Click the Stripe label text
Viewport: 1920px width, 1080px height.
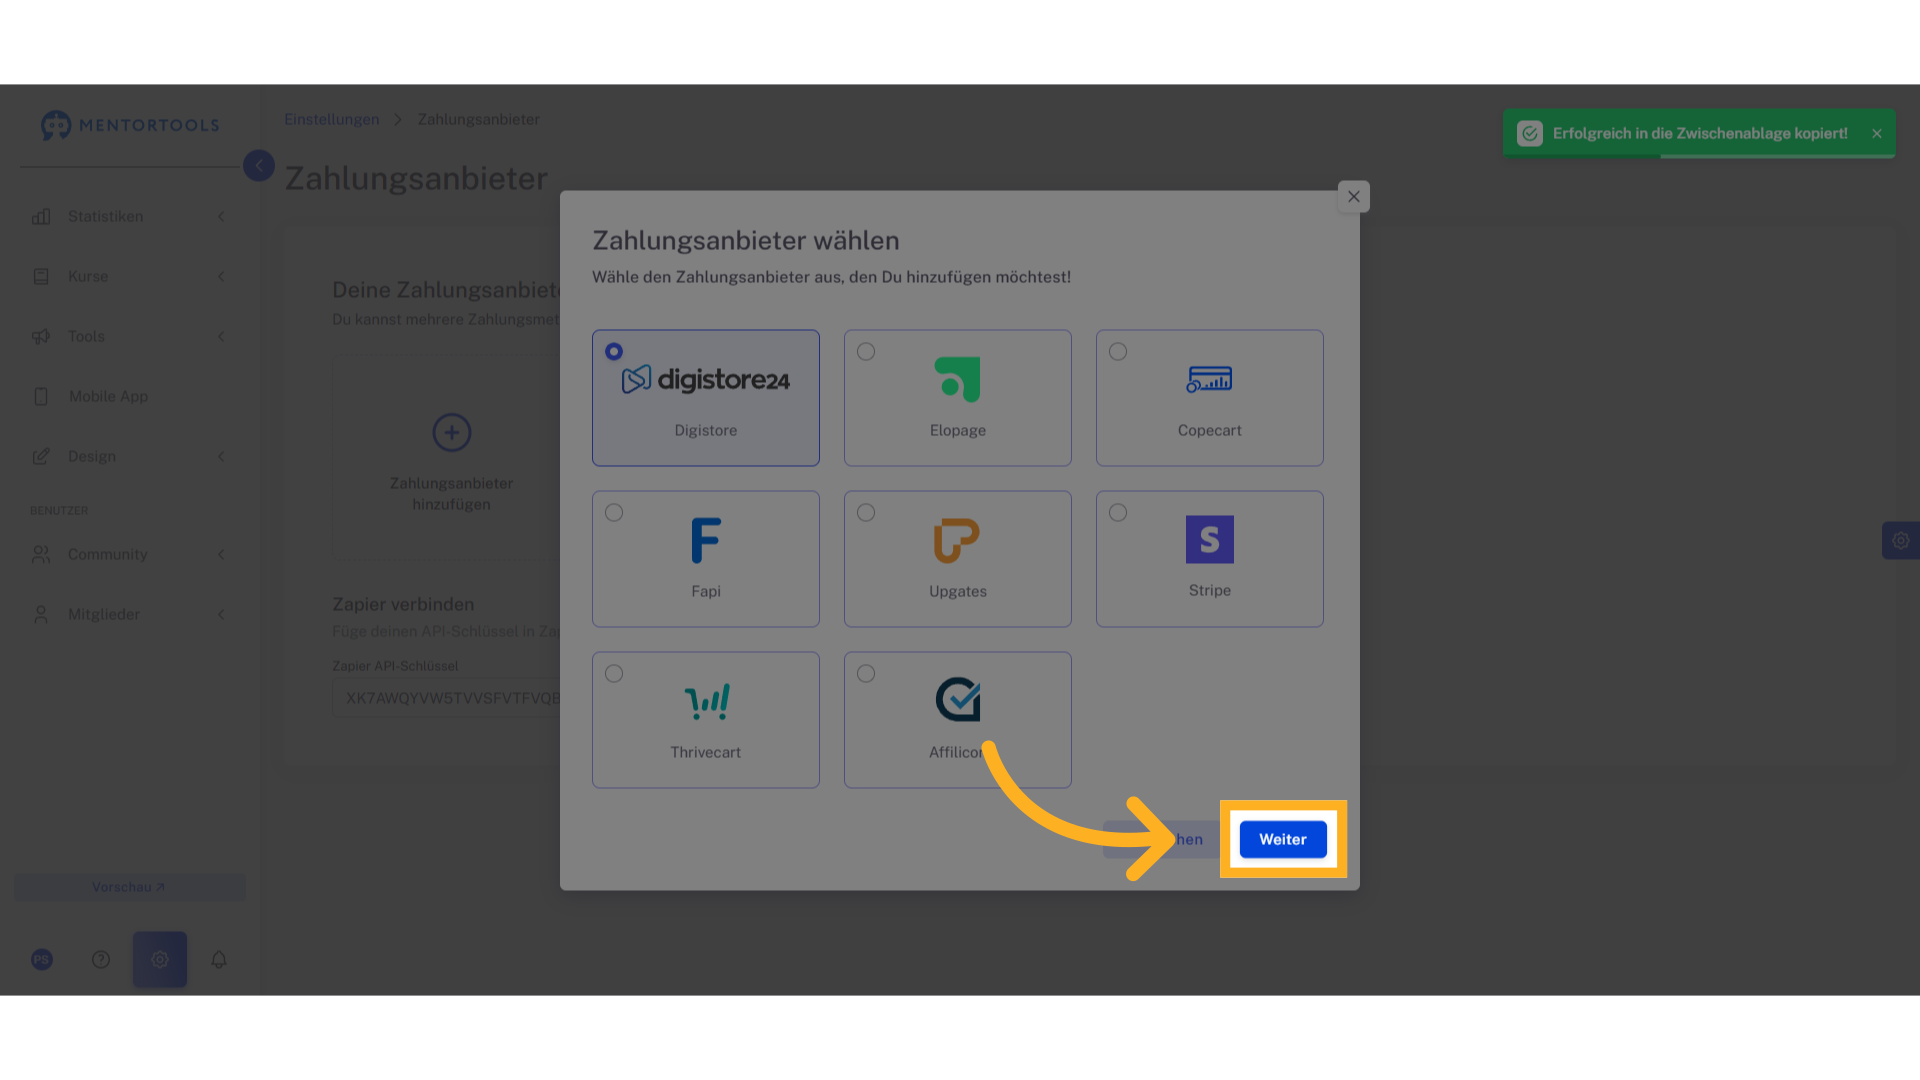click(1210, 590)
